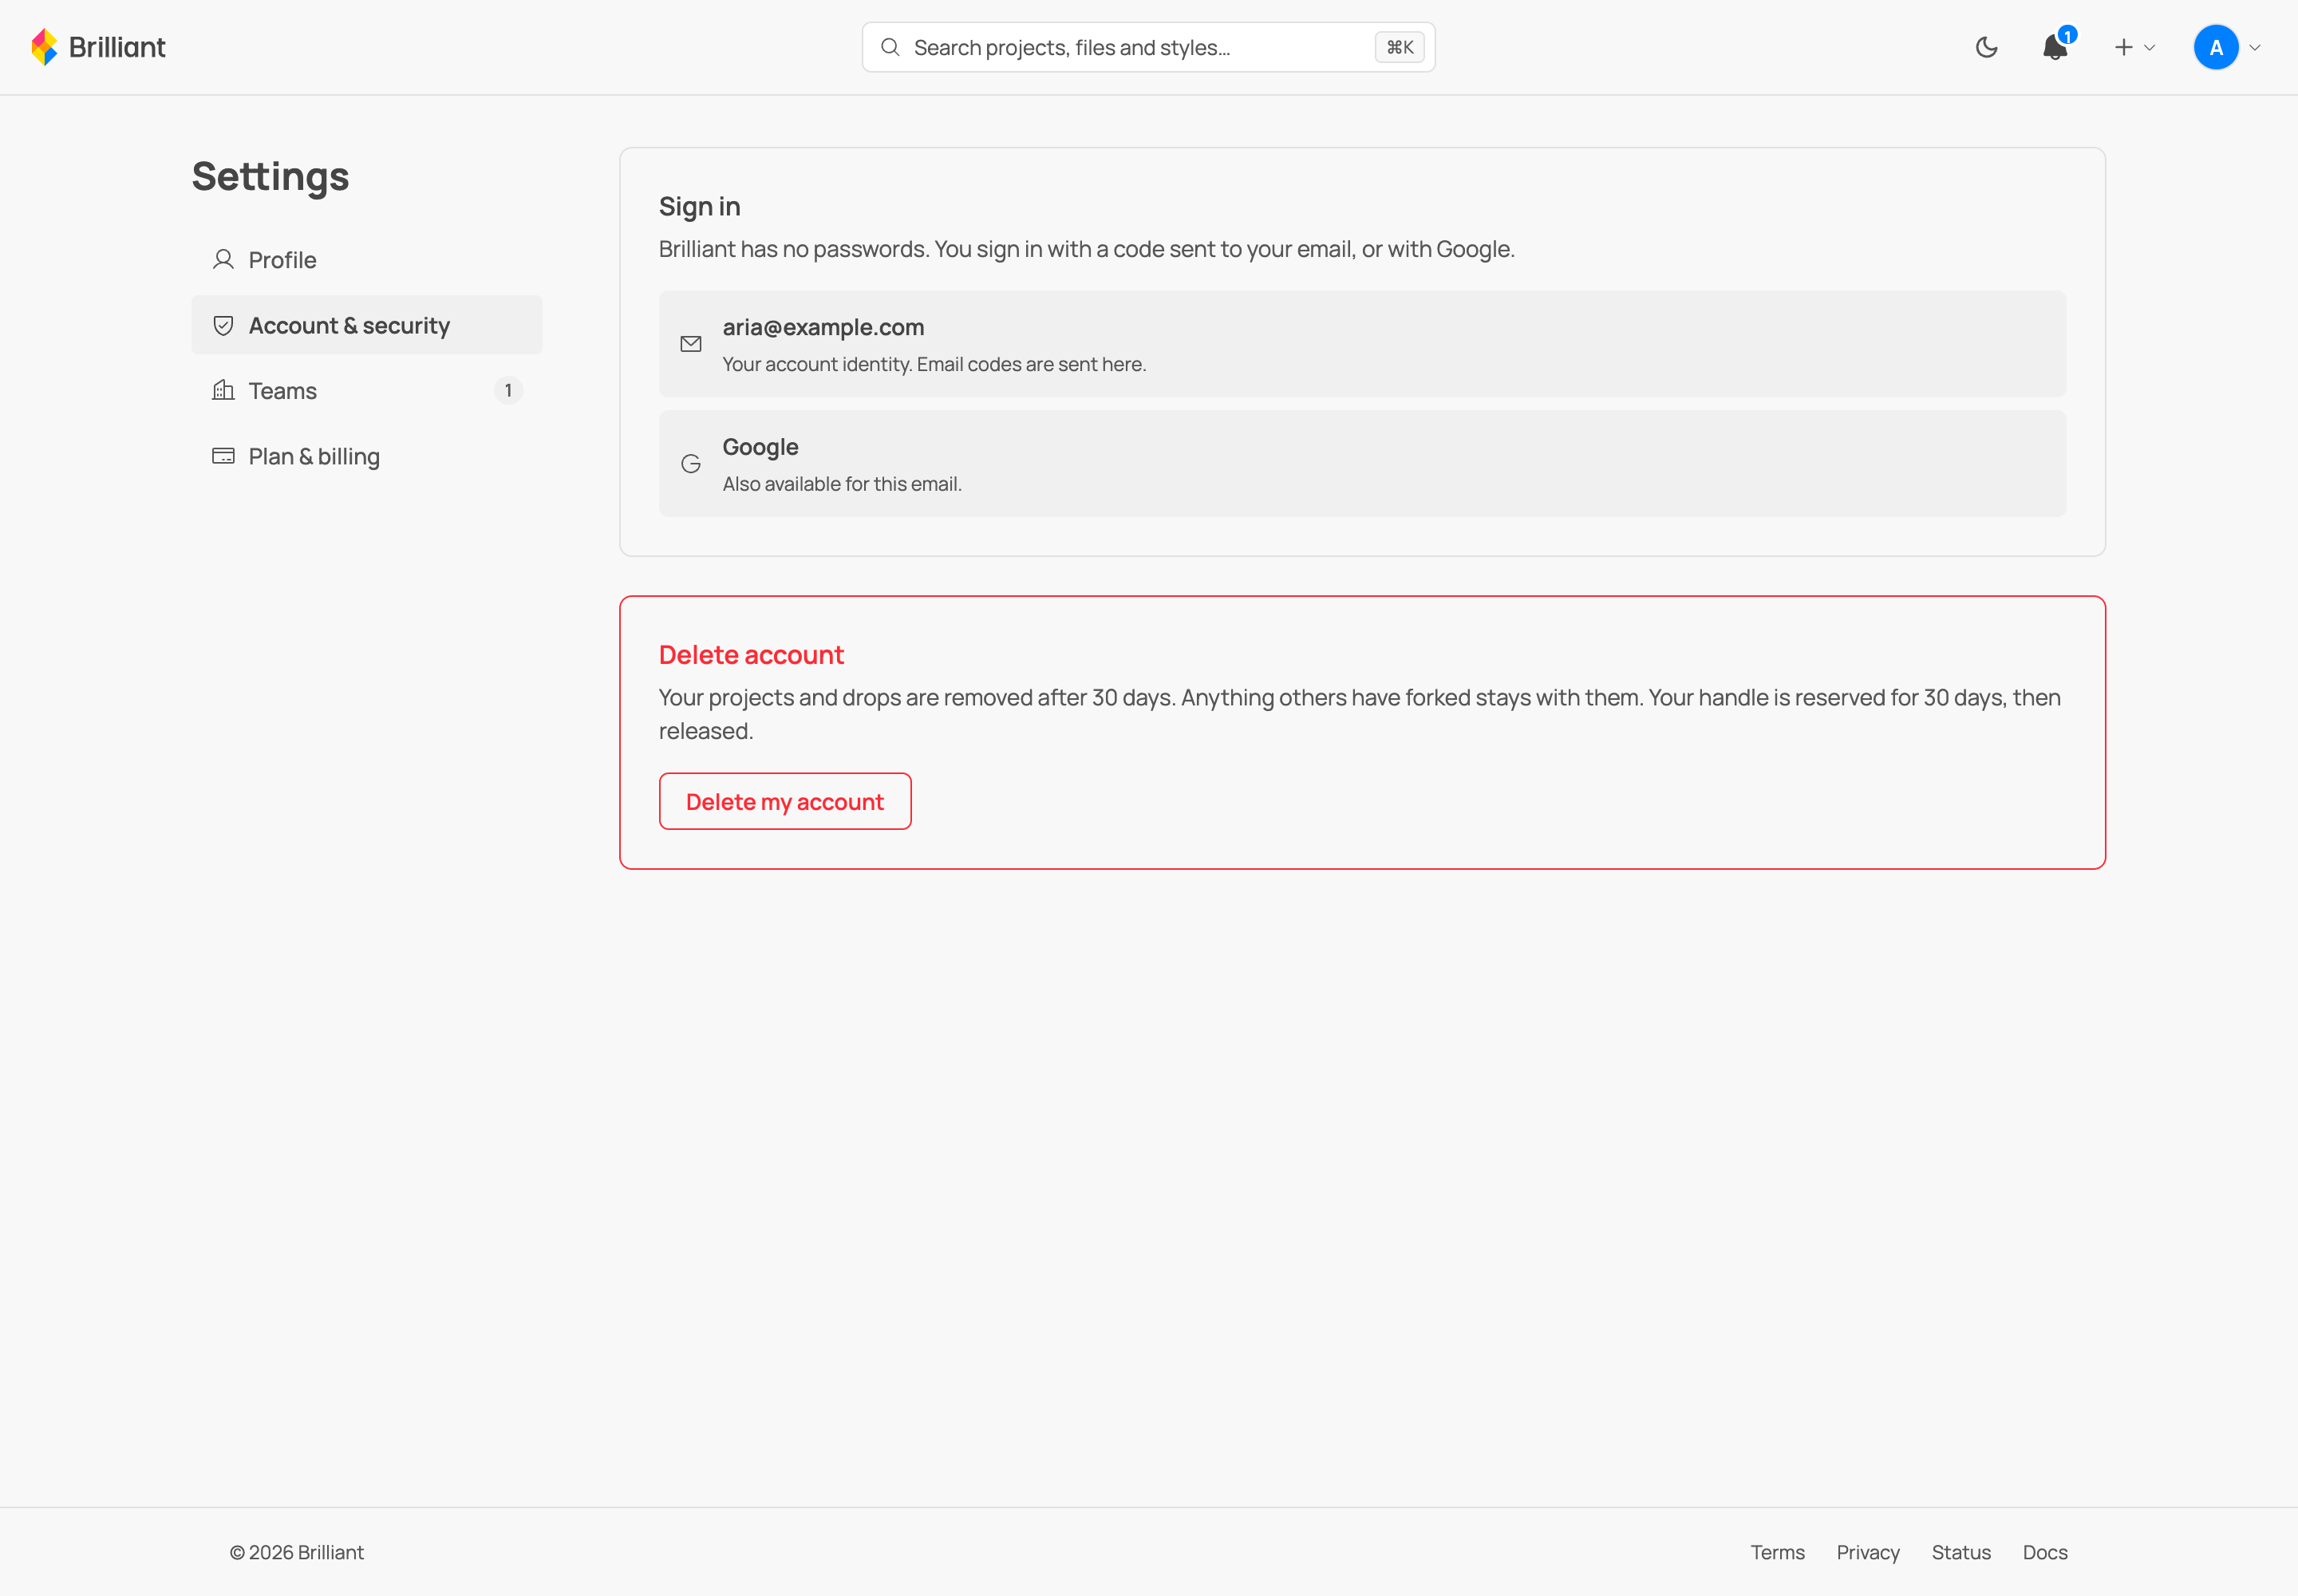Toggle dark mode moon icon
2298x1596 pixels.
(1986, 47)
